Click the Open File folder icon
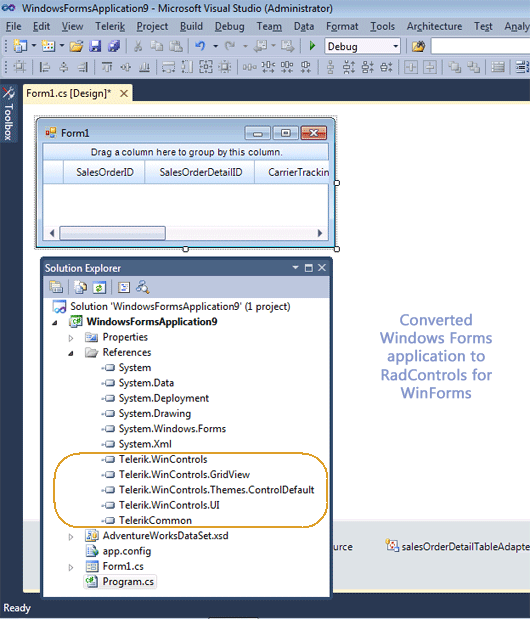The height and width of the screenshot is (619, 530). tap(76, 46)
